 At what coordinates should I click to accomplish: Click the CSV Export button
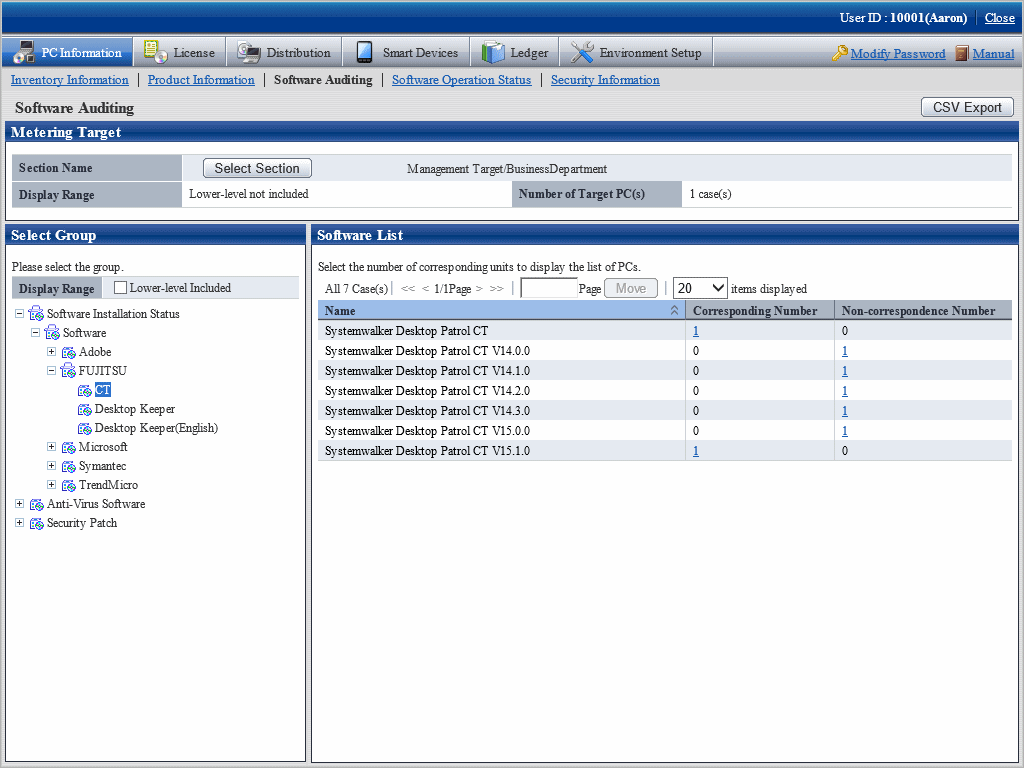[967, 107]
